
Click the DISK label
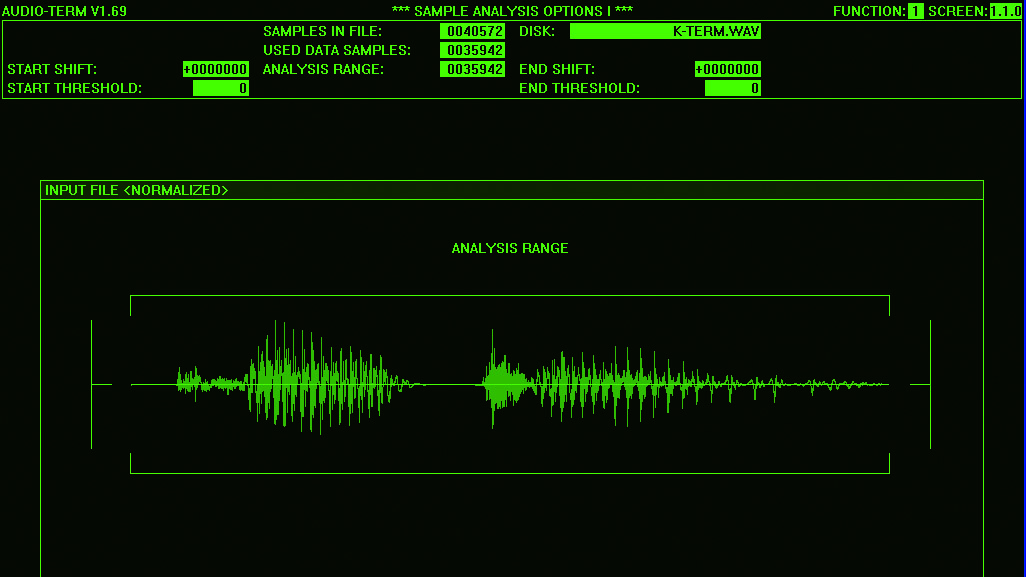(x=537, y=31)
